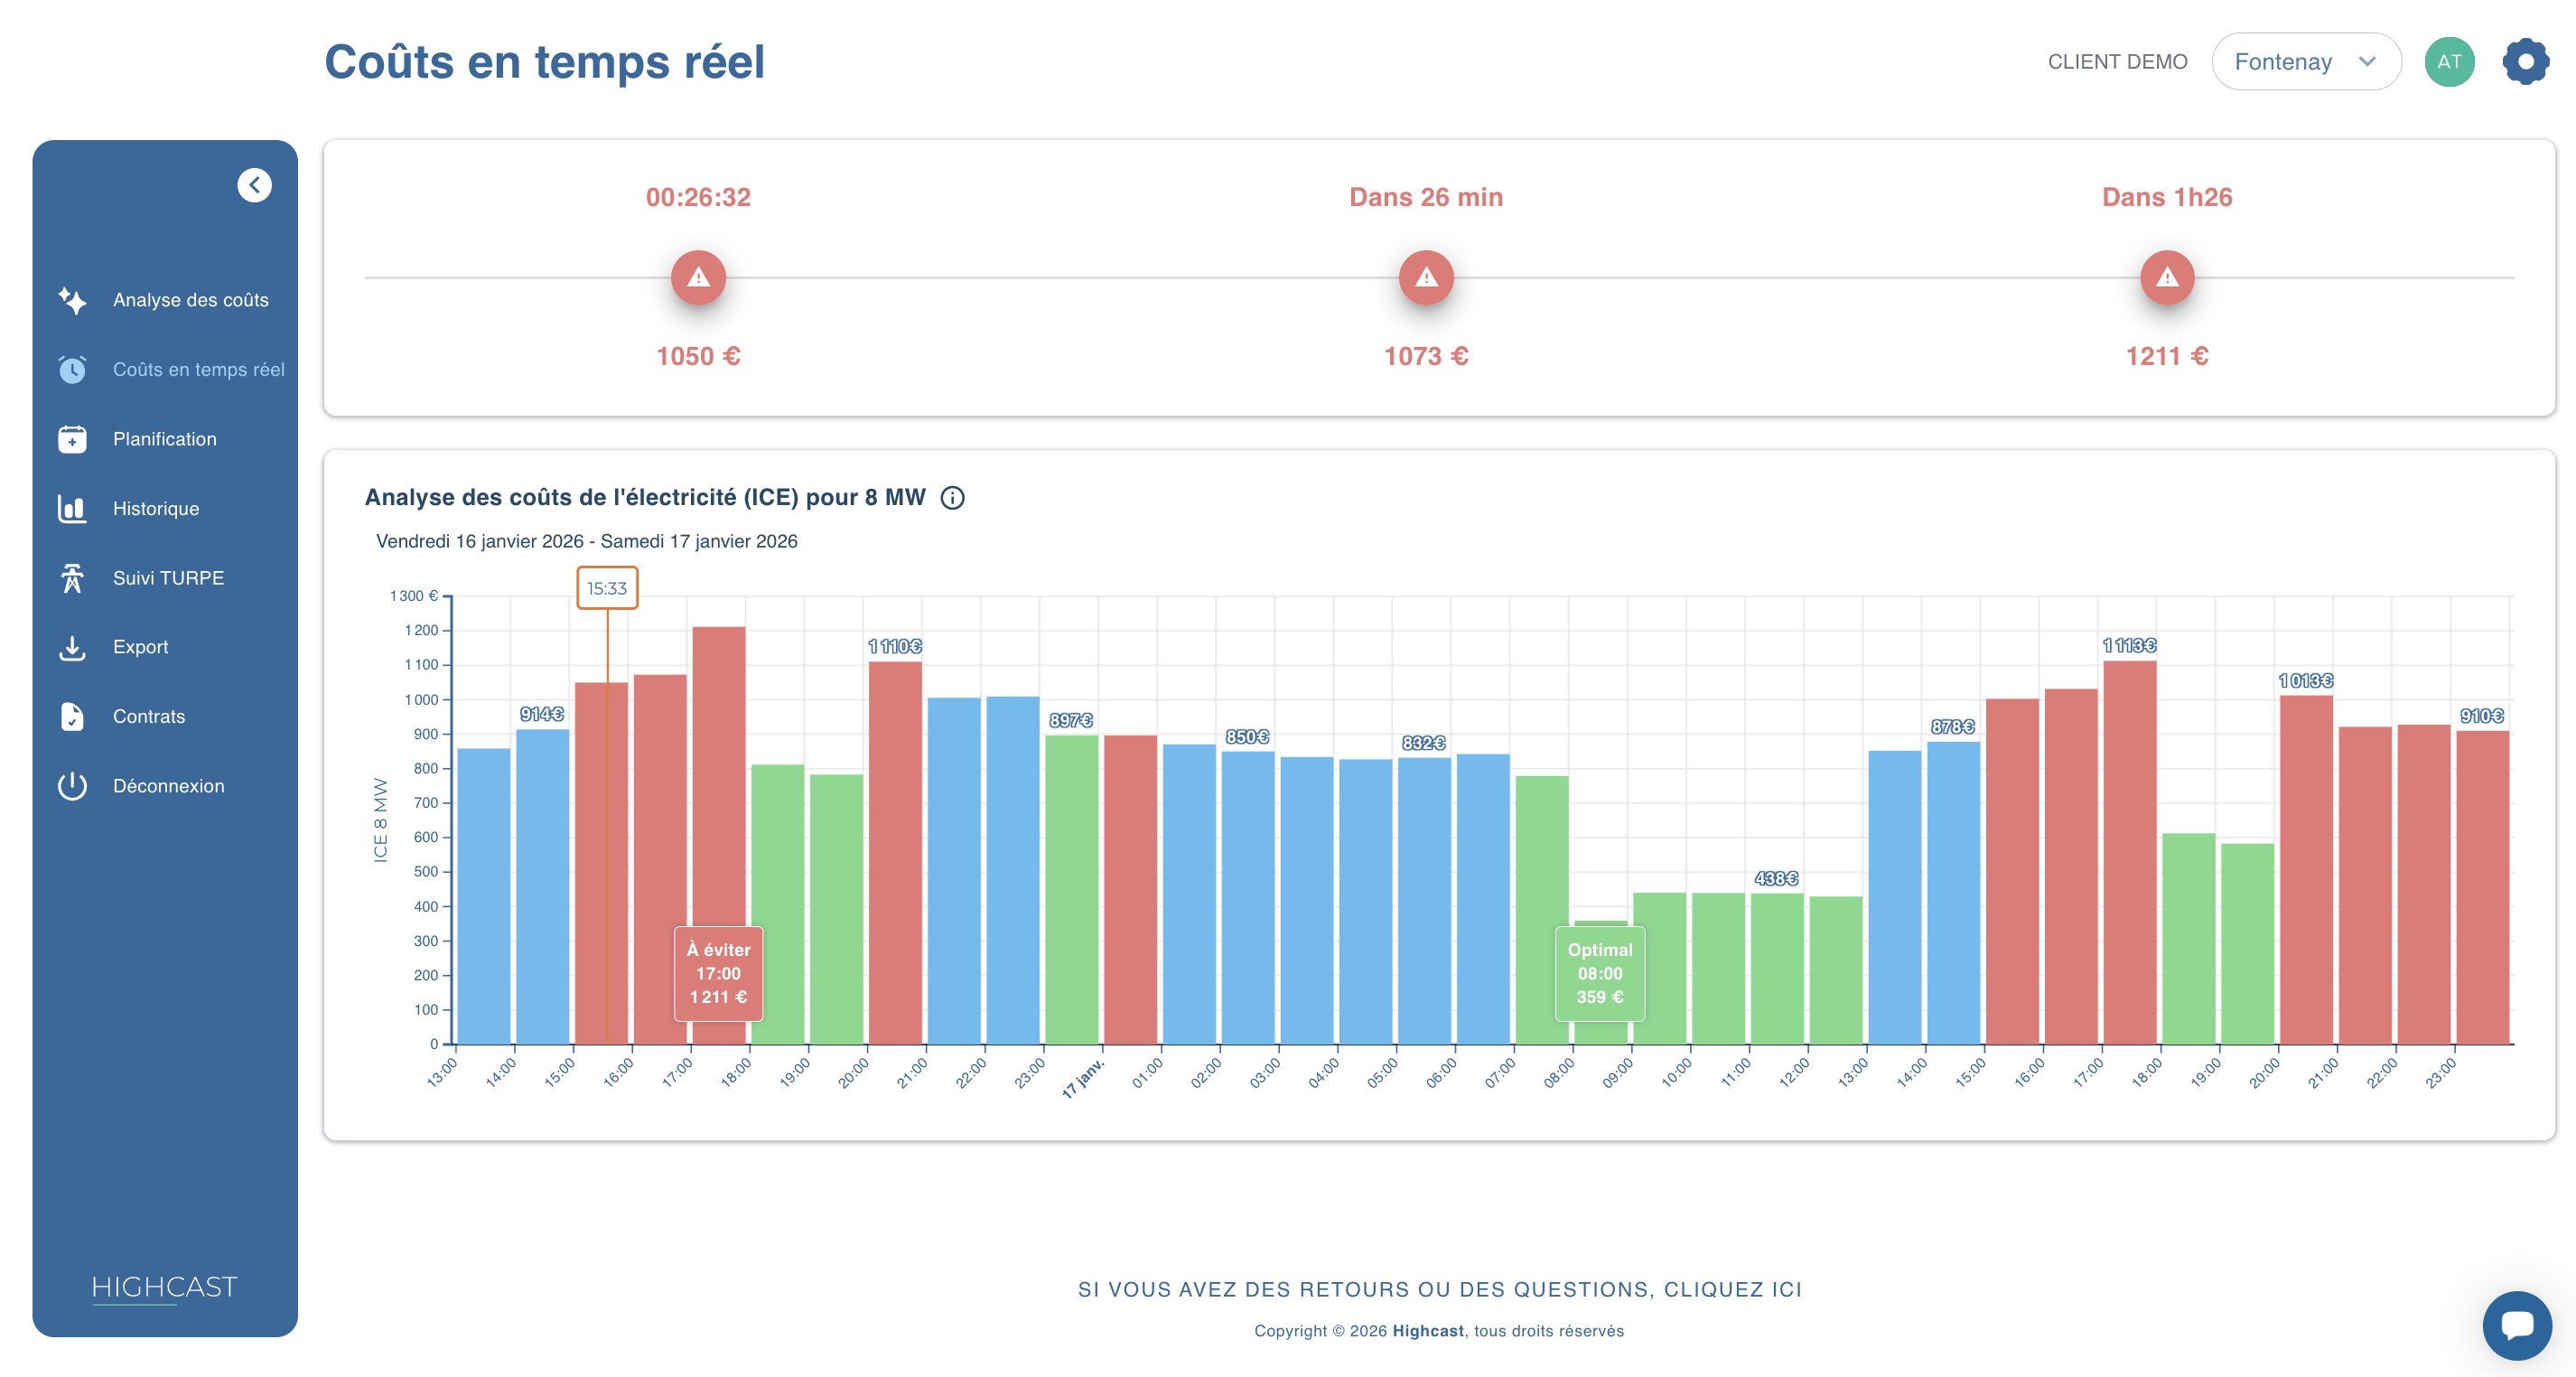Click the Export download icon
Viewport: 2576px width, 1377px height.
[72, 647]
